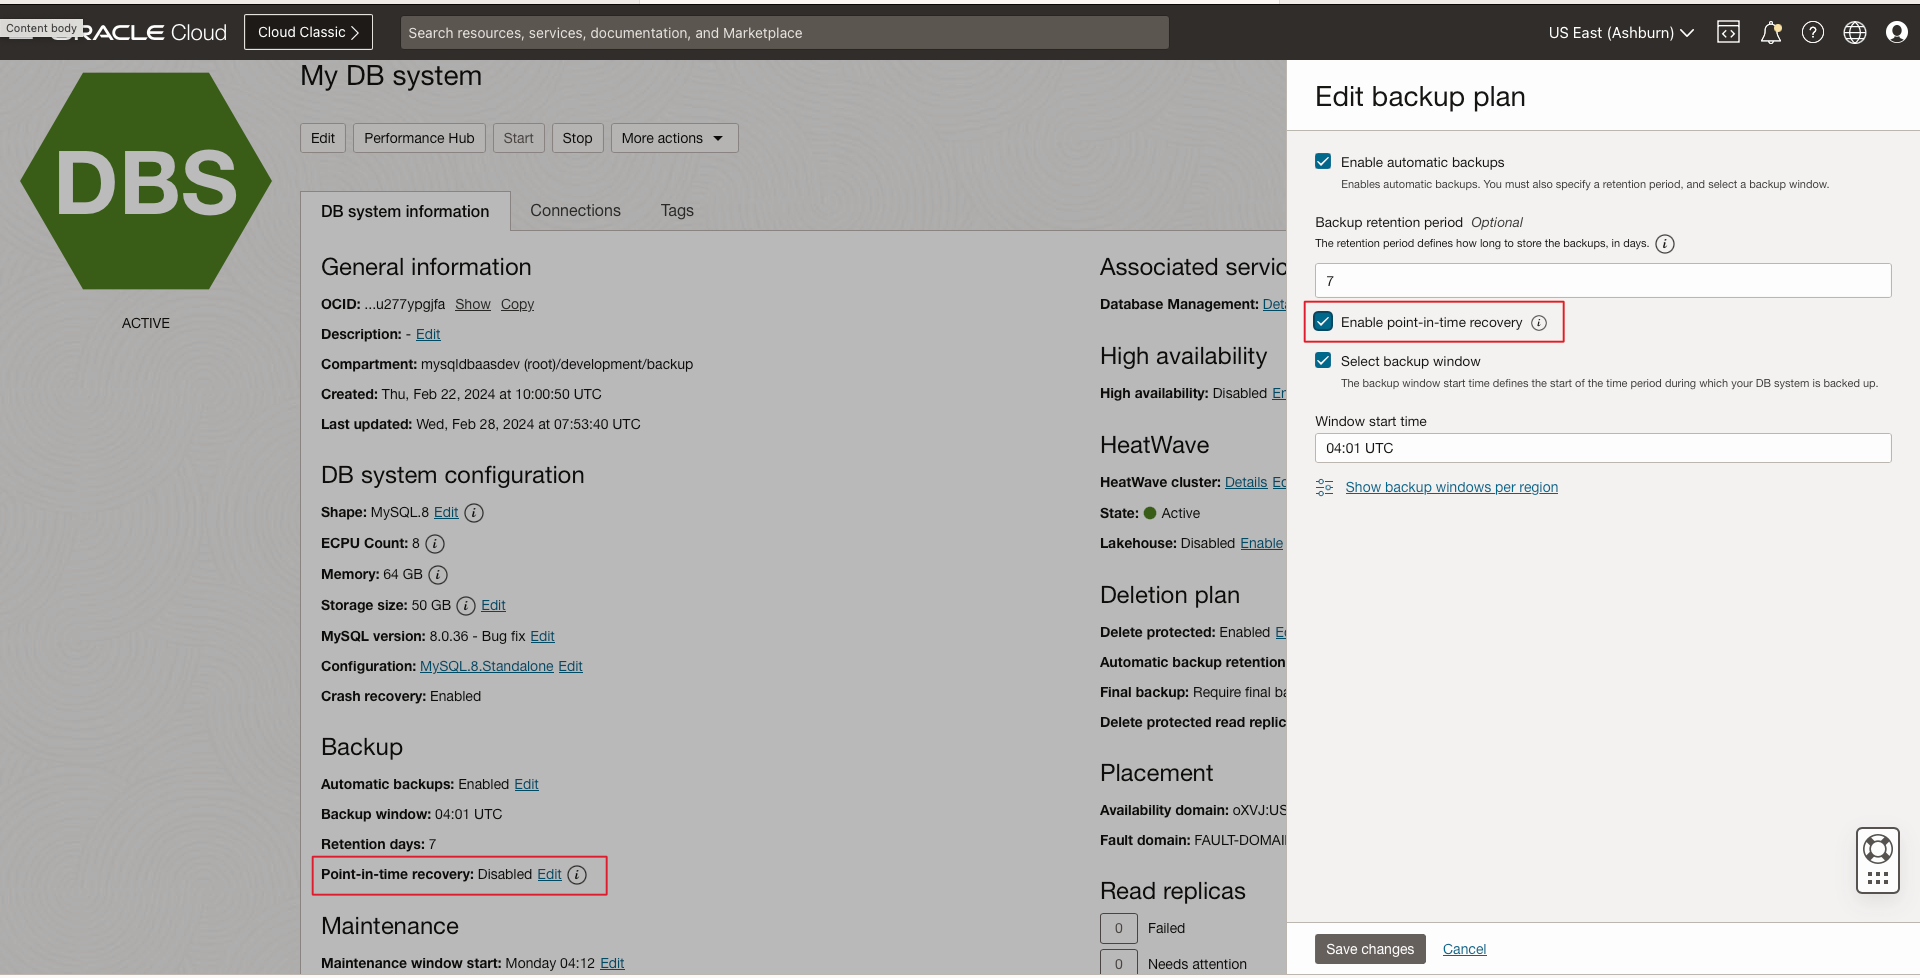
Task: Click the Window start time field
Action: 1602,448
